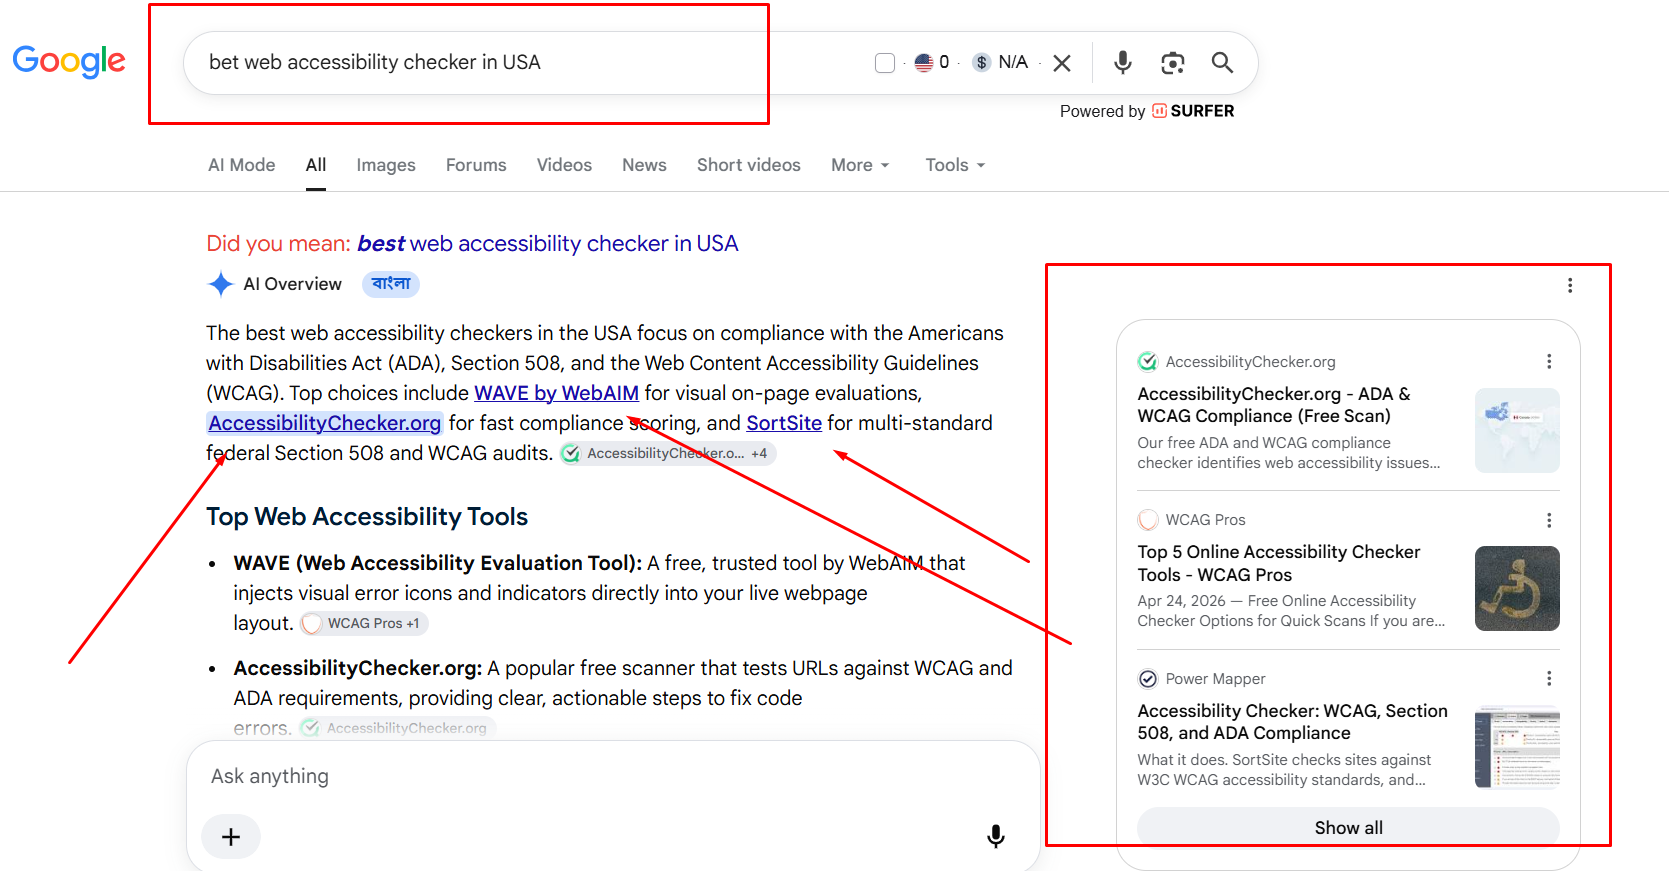Open 'Accessibility Checker: WCAG, Section 508' result
The height and width of the screenshot is (871, 1669).
(1292, 722)
